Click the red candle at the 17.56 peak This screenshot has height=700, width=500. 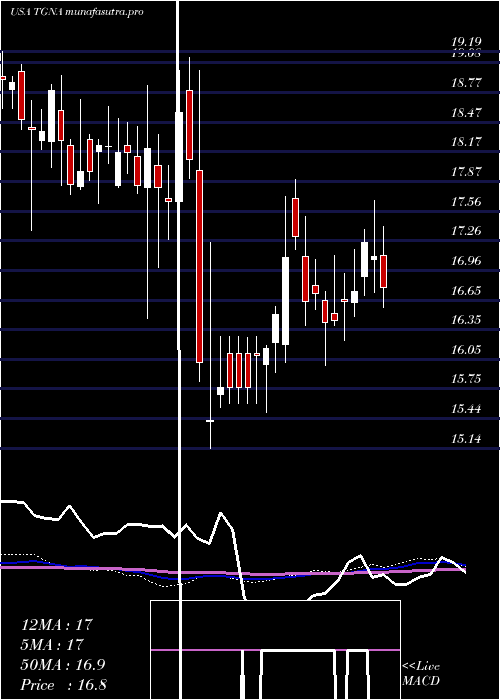pos(295,217)
